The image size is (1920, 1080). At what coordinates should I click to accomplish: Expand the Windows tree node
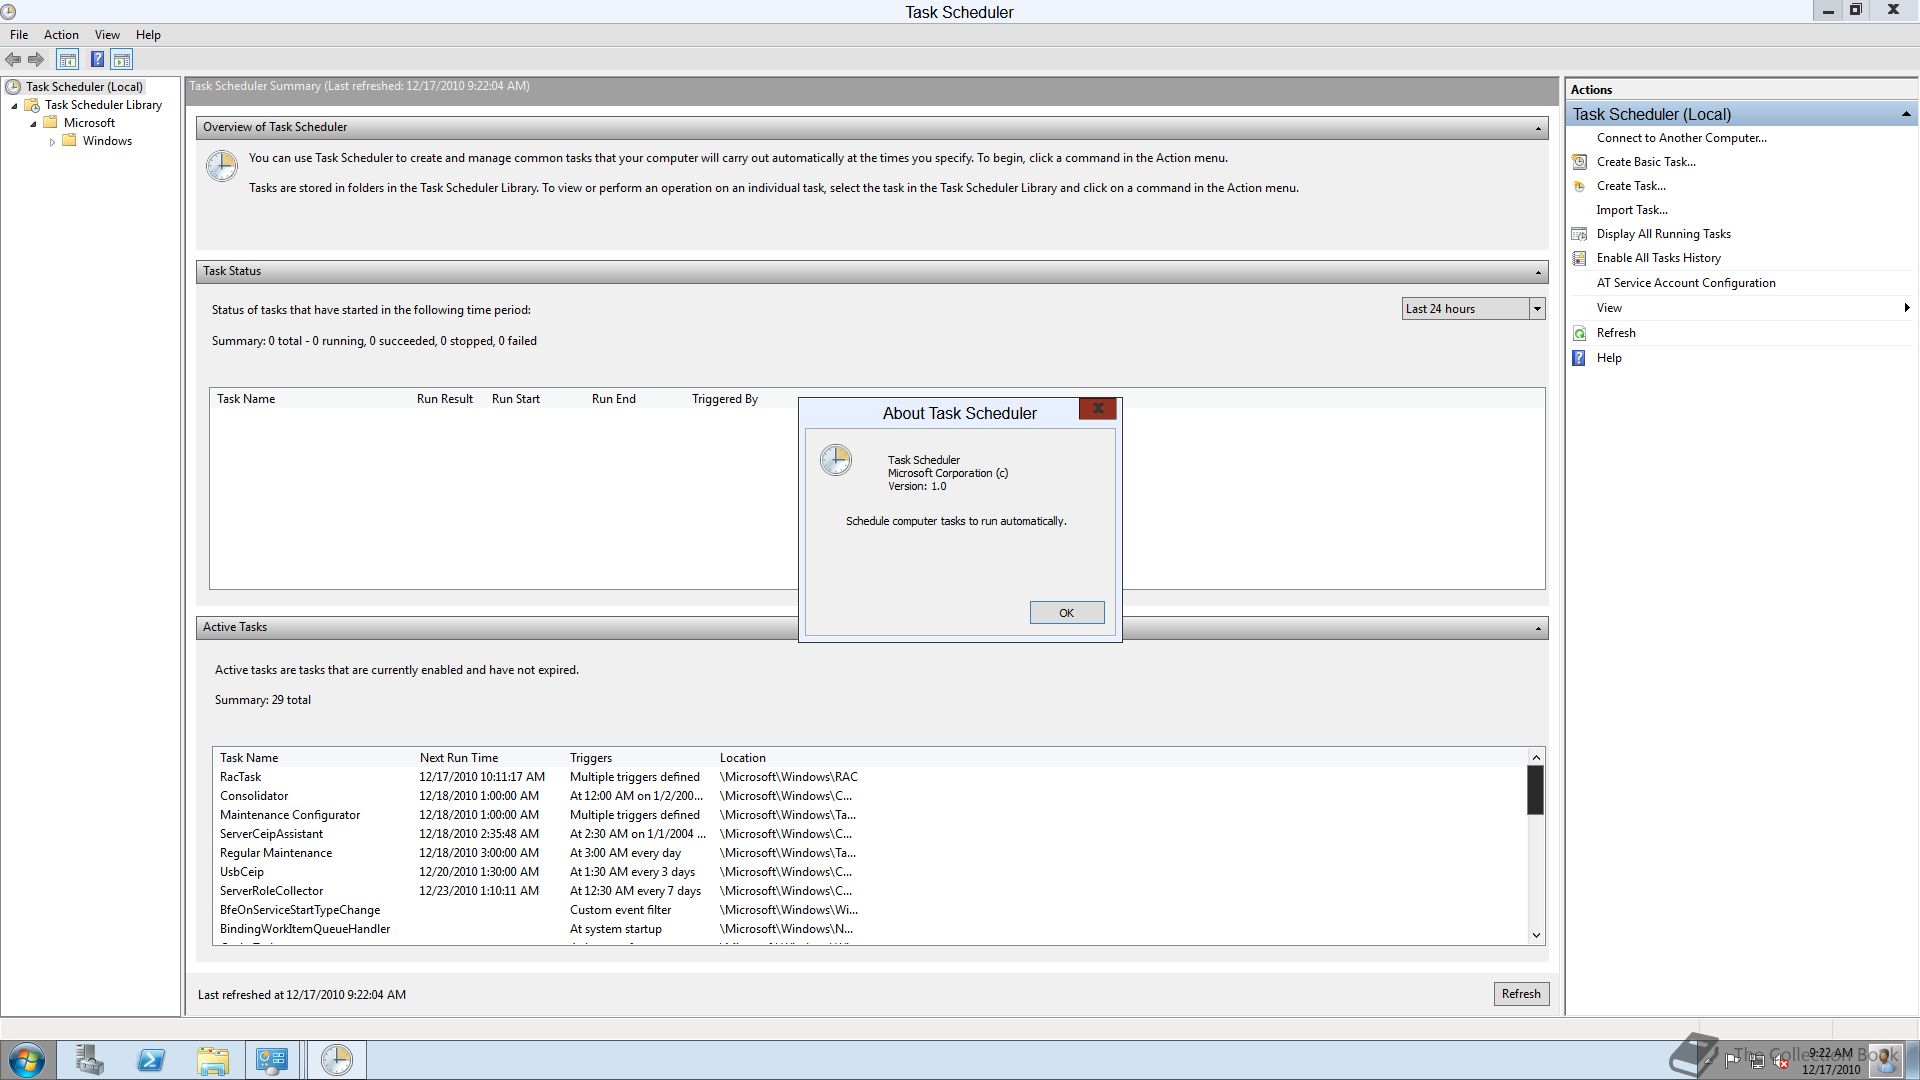click(x=52, y=142)
